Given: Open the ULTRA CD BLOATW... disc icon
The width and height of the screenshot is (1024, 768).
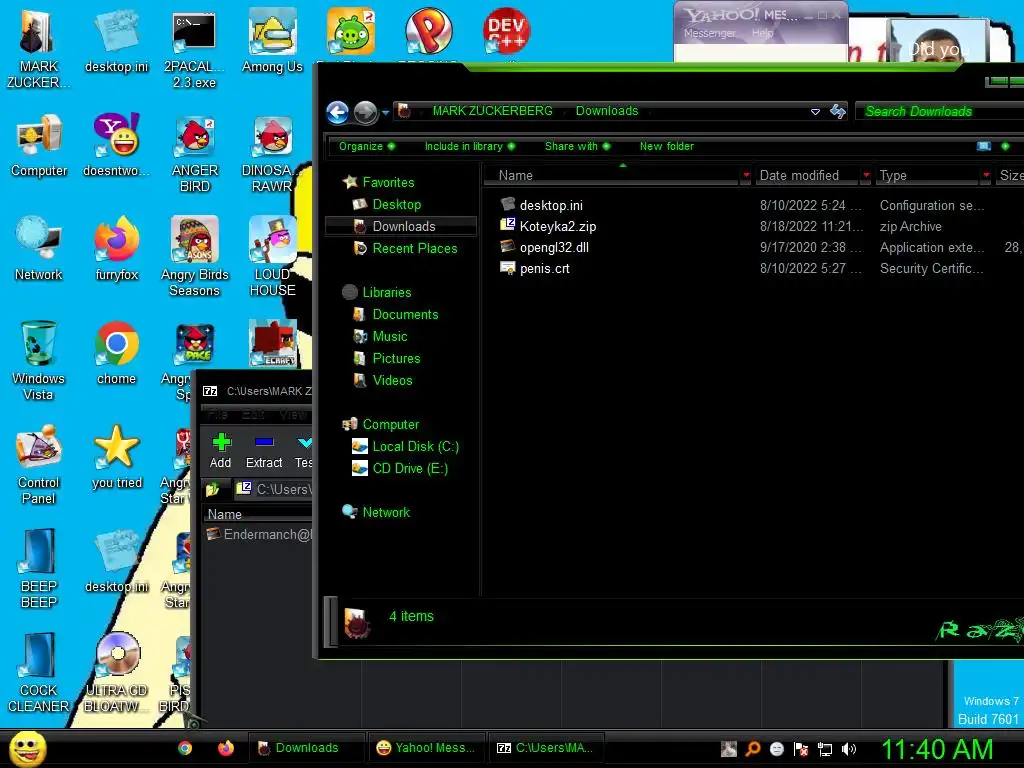Looking at the screenshot, I should click(x=117, y=673).
